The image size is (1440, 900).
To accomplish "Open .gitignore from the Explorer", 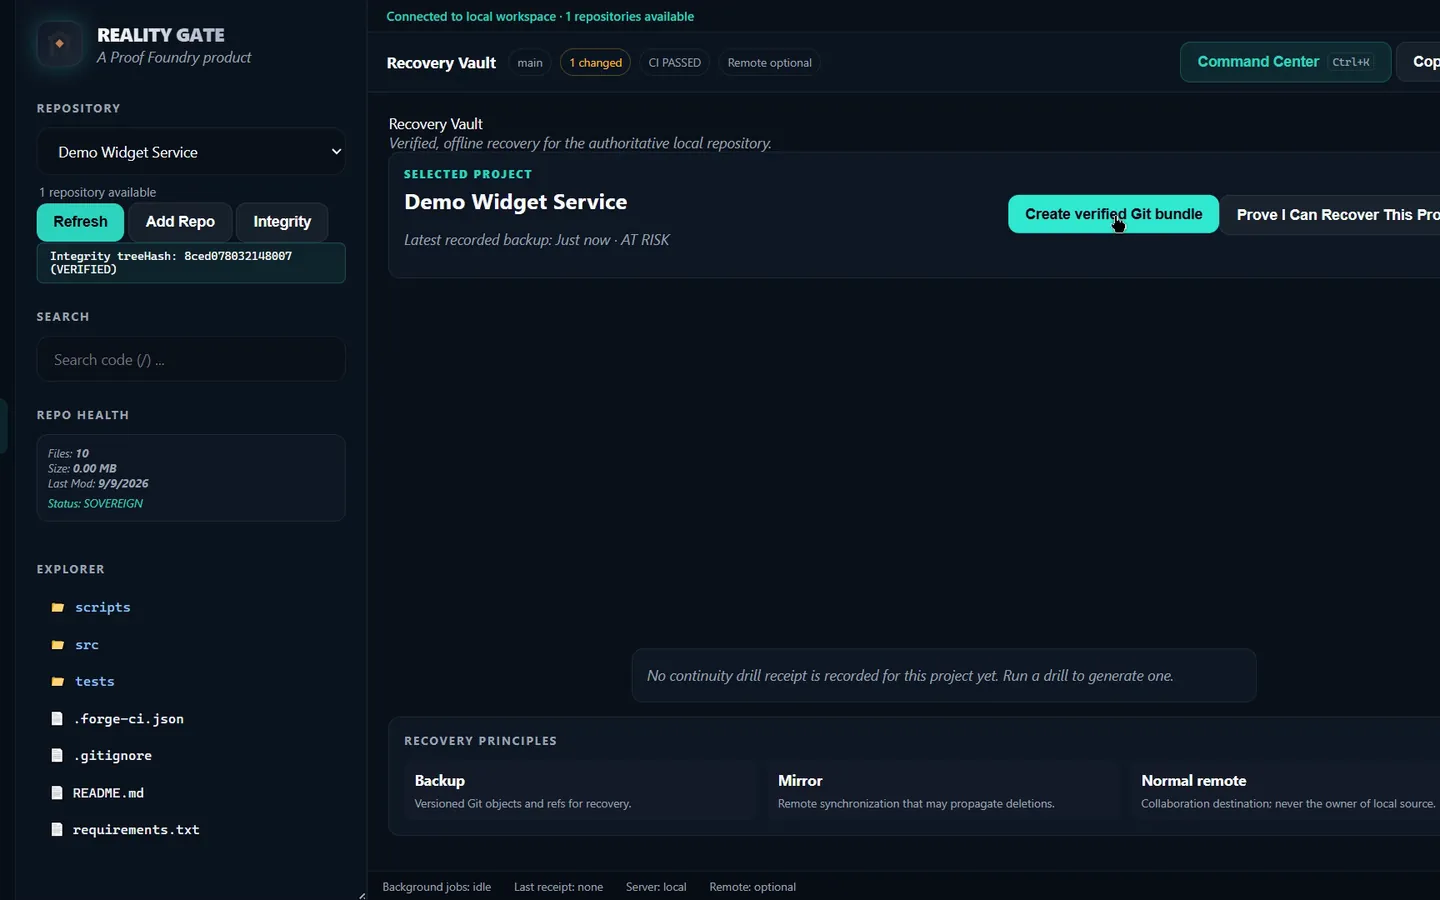I will coord(112,756).
